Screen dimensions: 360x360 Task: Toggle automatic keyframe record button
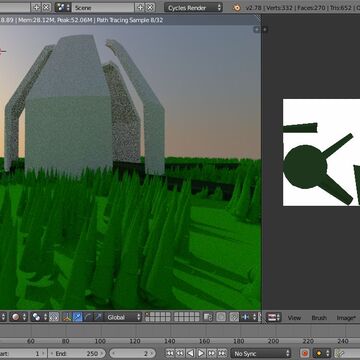[x=304, y=353]
